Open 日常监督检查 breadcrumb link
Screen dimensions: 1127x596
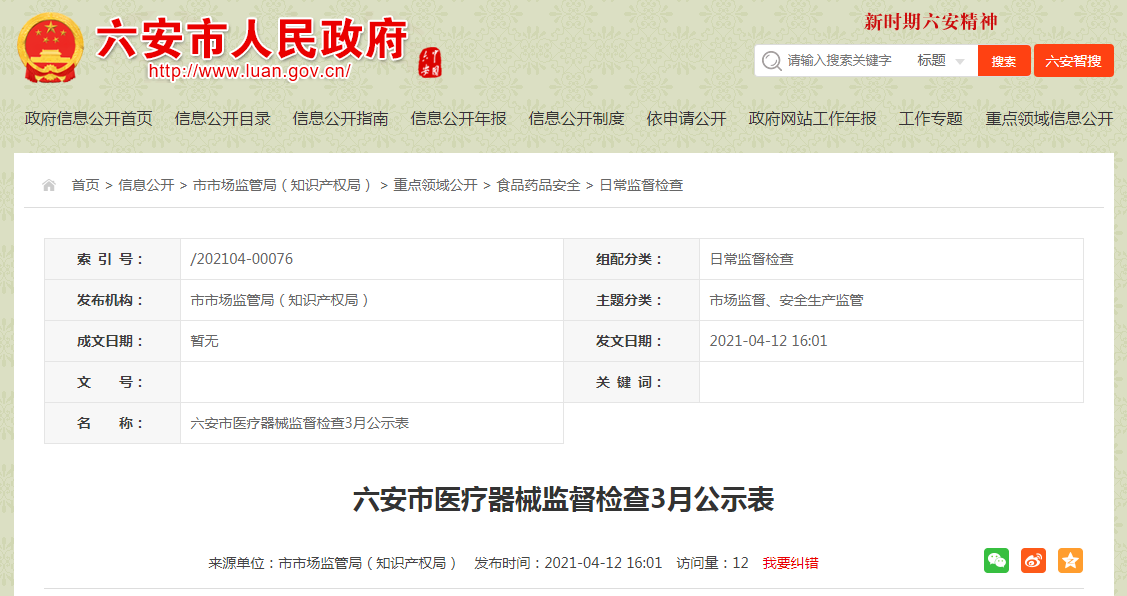[641, 185]
